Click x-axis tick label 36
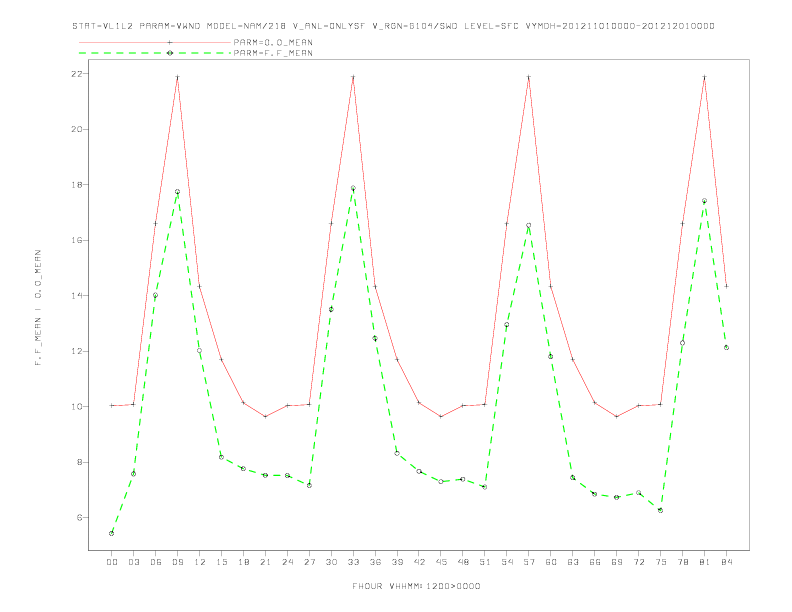 click(375, 562)
